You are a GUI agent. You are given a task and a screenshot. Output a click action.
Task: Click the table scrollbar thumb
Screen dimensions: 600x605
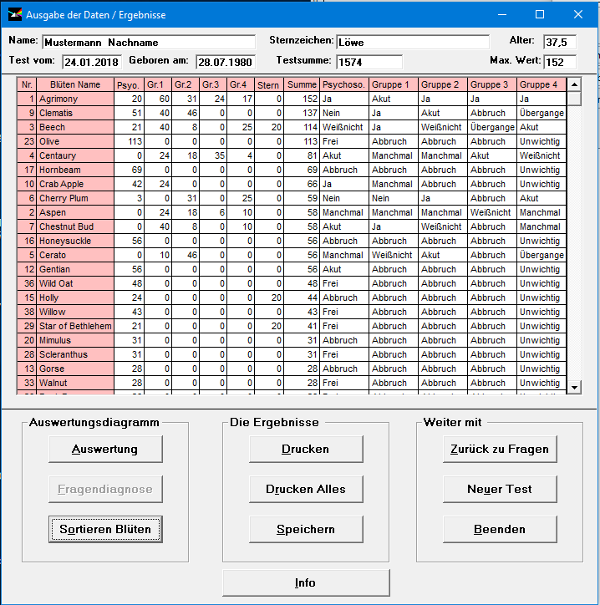575,99
